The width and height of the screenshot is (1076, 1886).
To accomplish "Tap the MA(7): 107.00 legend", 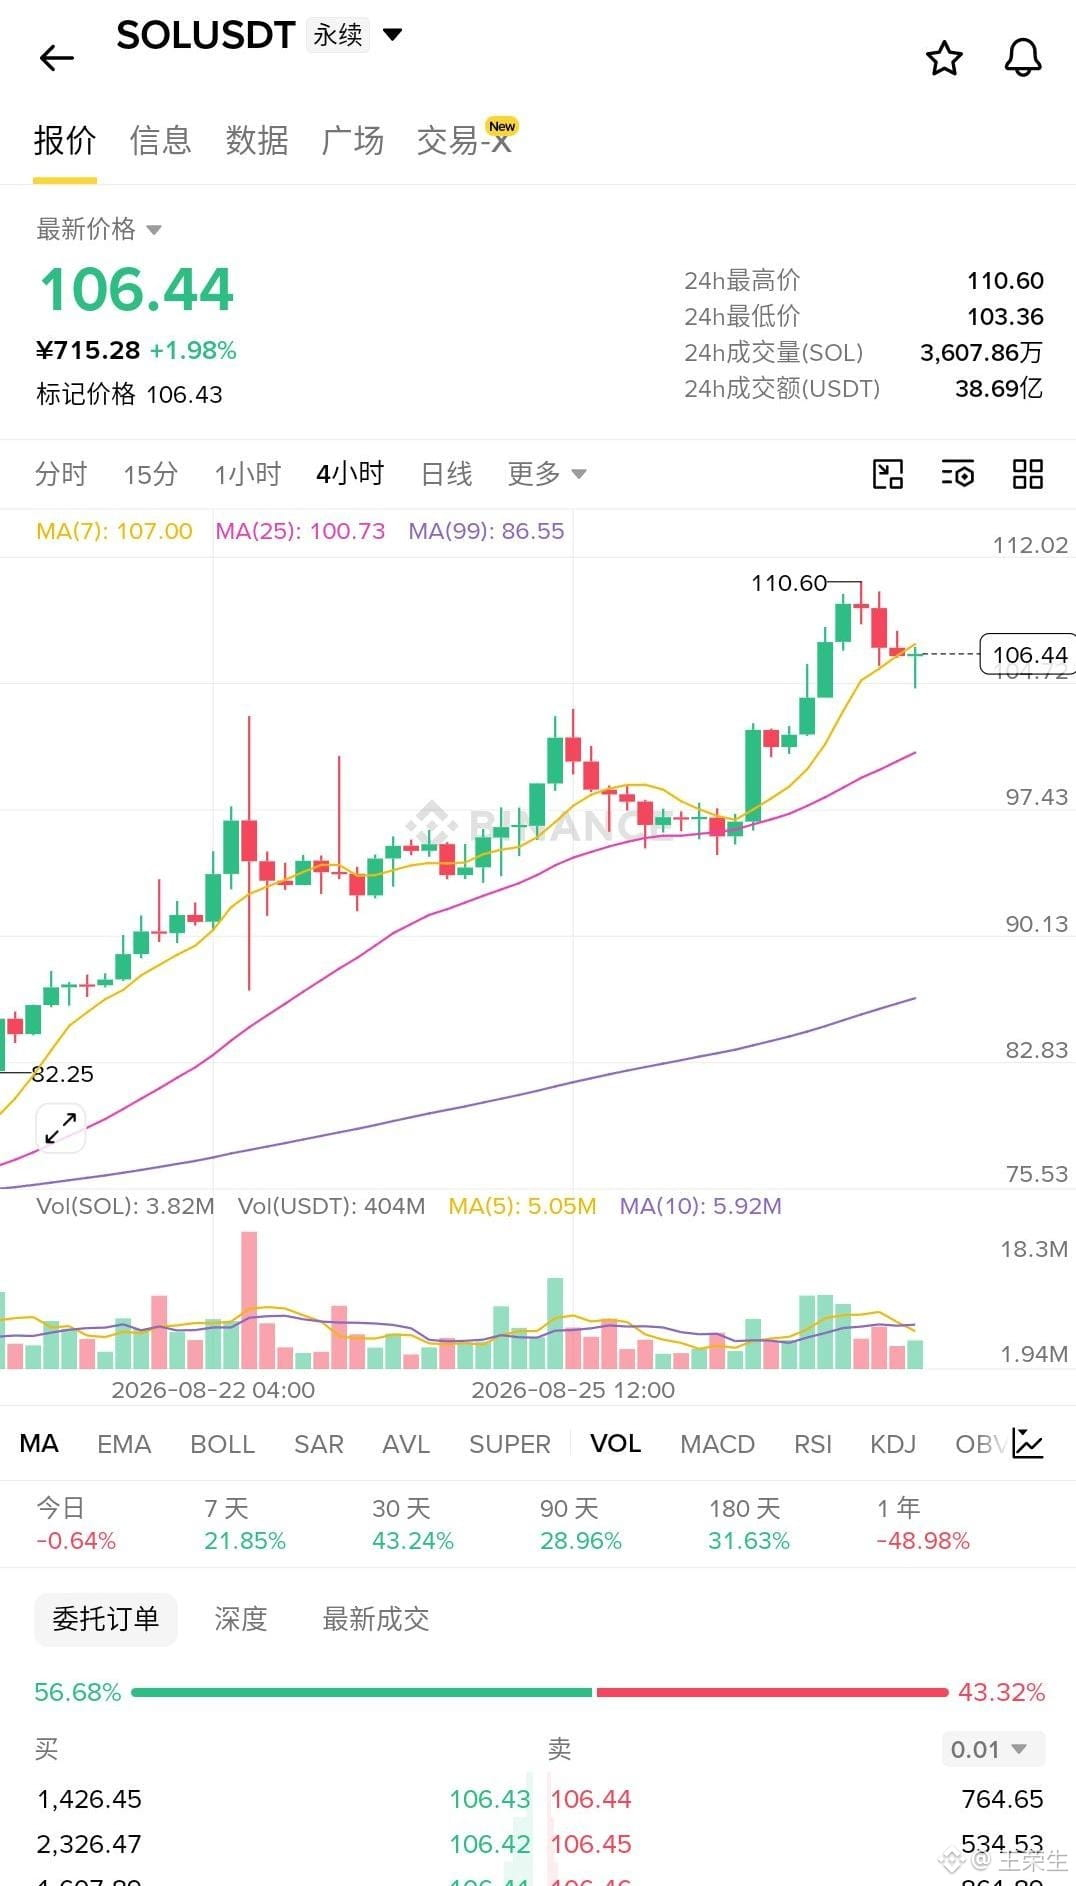I will click(x=114, y=531).
